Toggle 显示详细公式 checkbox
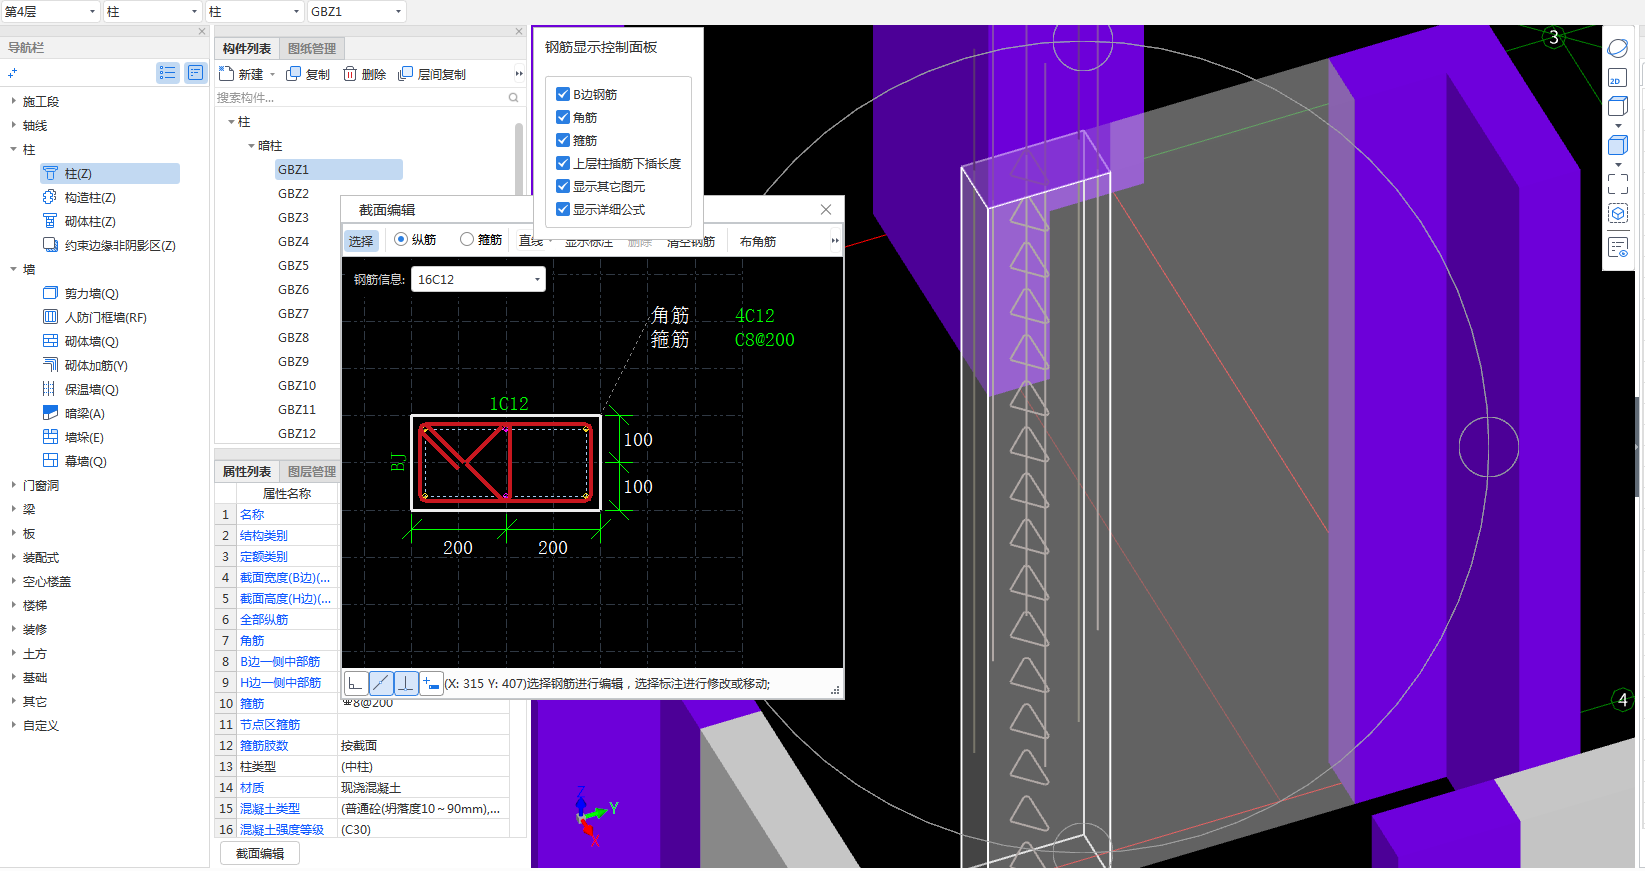 point(563,209)
